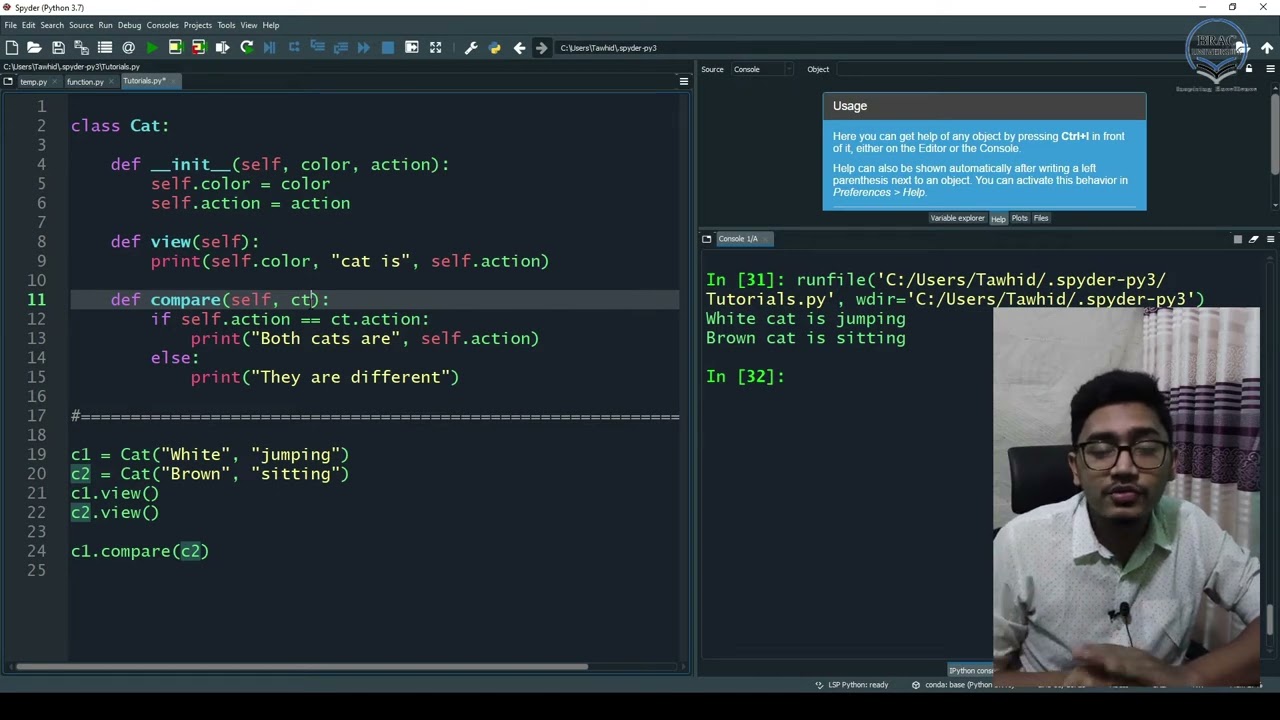Viewport: 1280px width, 720px height.
Task: Open the Edit menu
Action: [28, 25]
